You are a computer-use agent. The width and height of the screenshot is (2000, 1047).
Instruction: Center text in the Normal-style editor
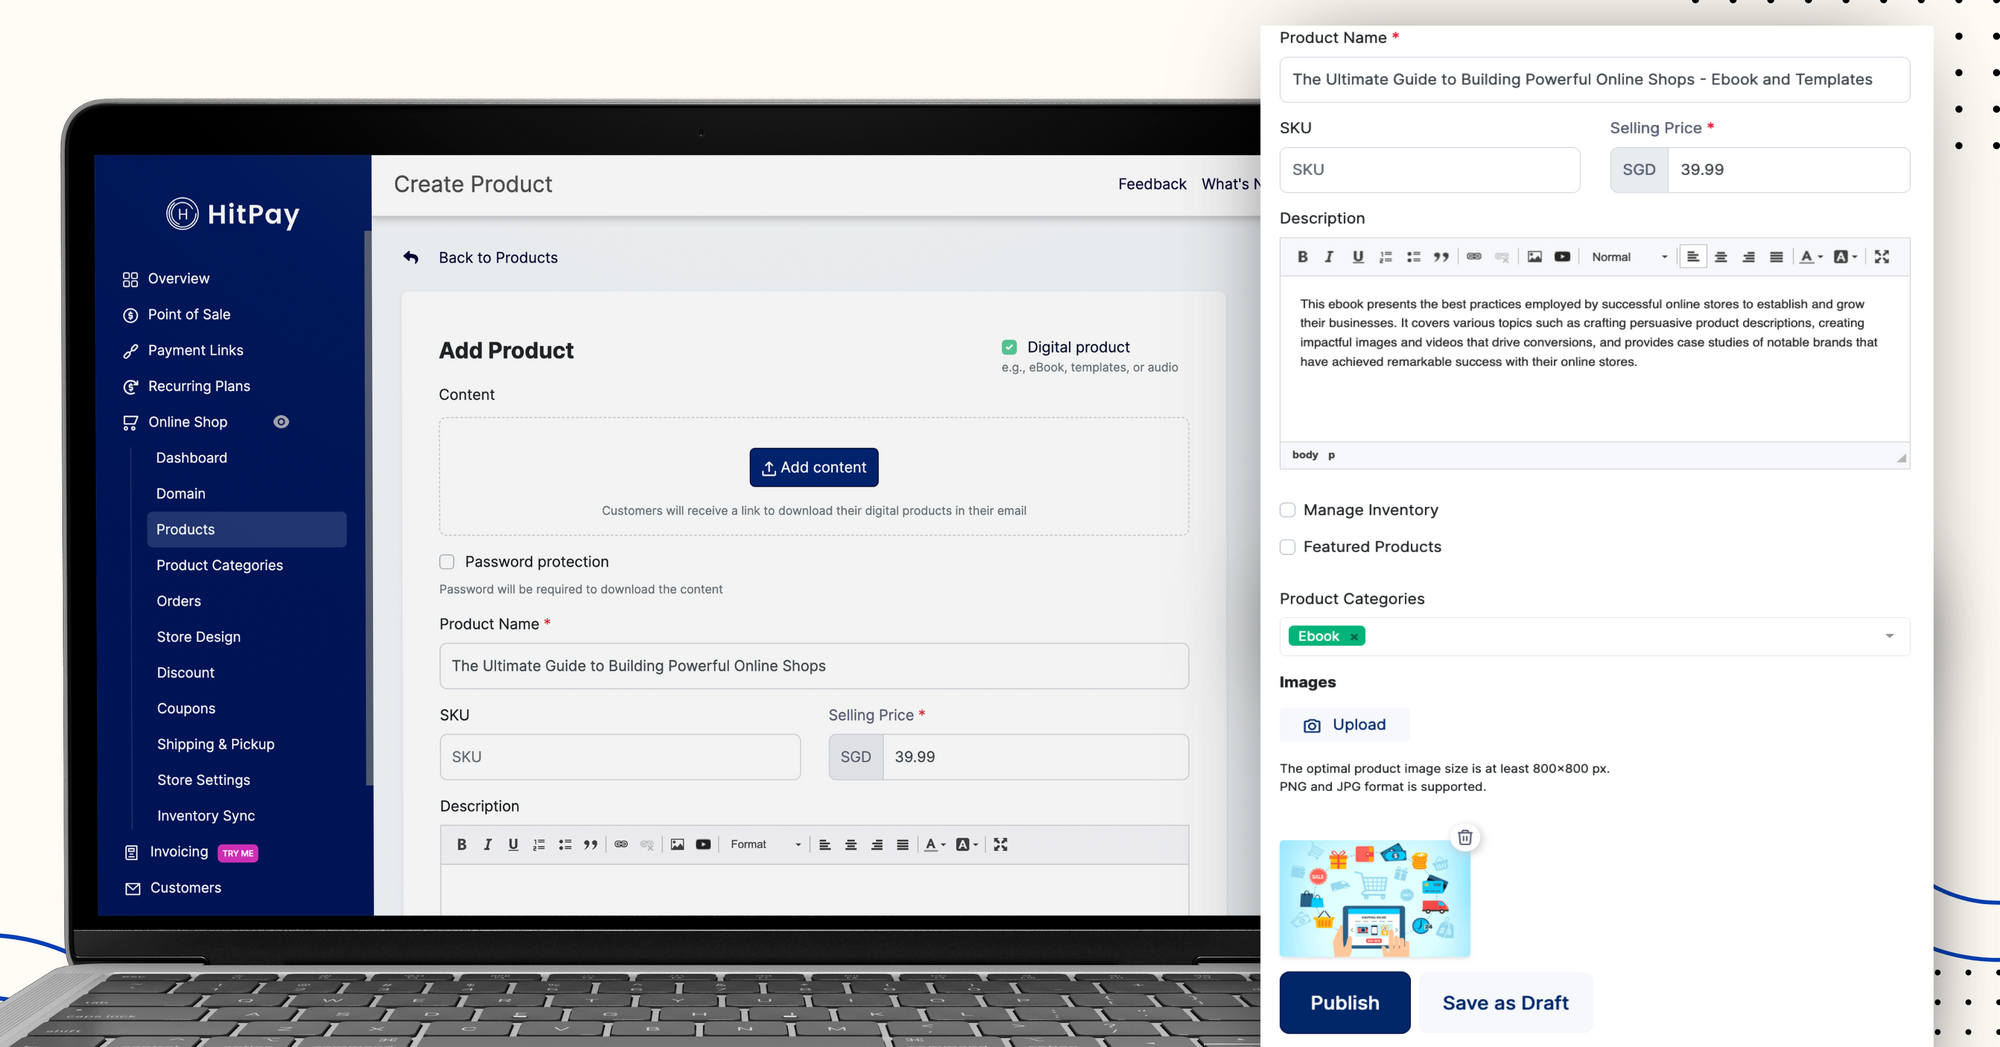pos(1721,257)
